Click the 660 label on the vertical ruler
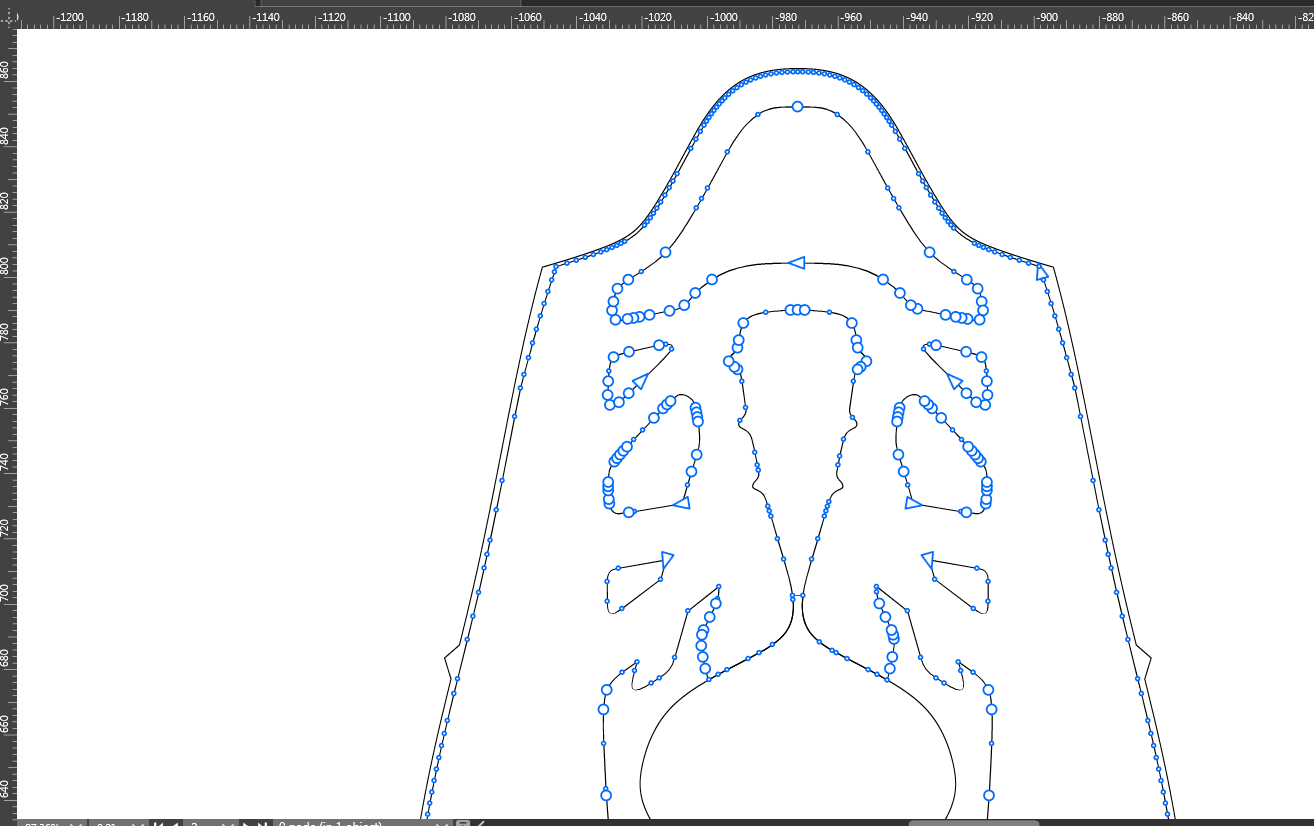Viewport: 1314px width, 826px height. coord(8,723)
